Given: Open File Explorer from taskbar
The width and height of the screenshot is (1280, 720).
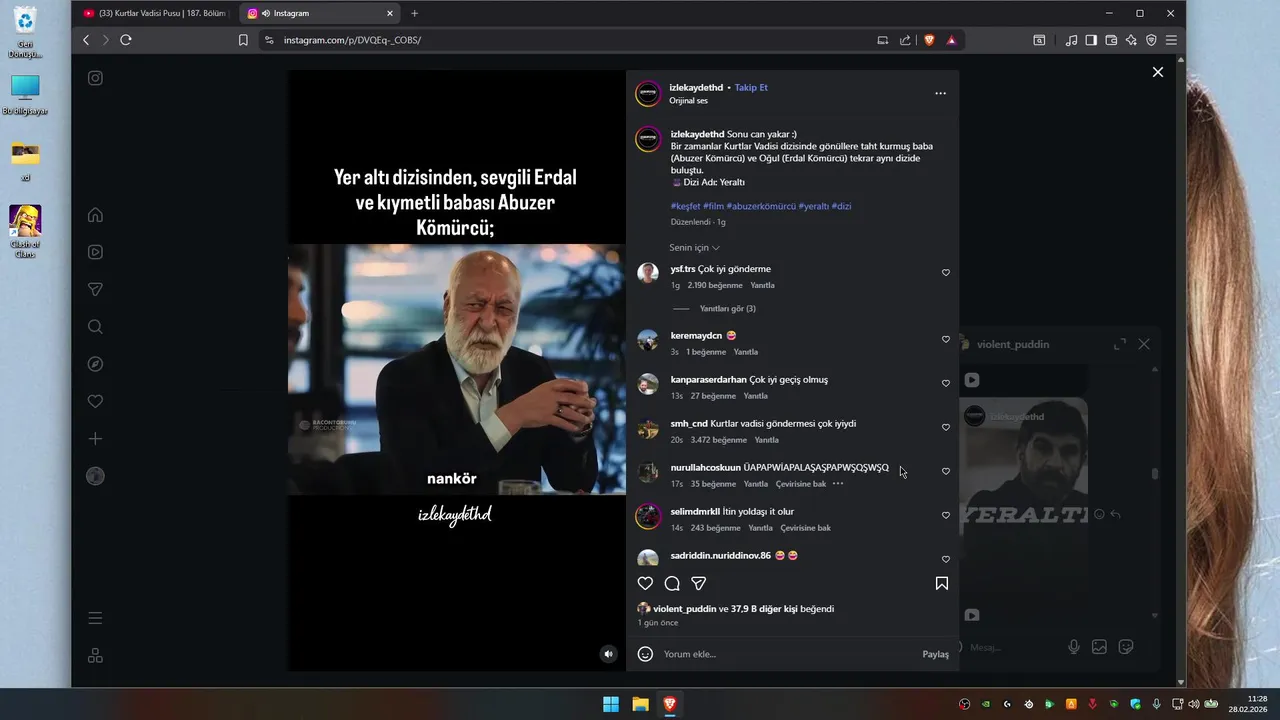Looking at the screenshot, I should click(x=640, y=704).
